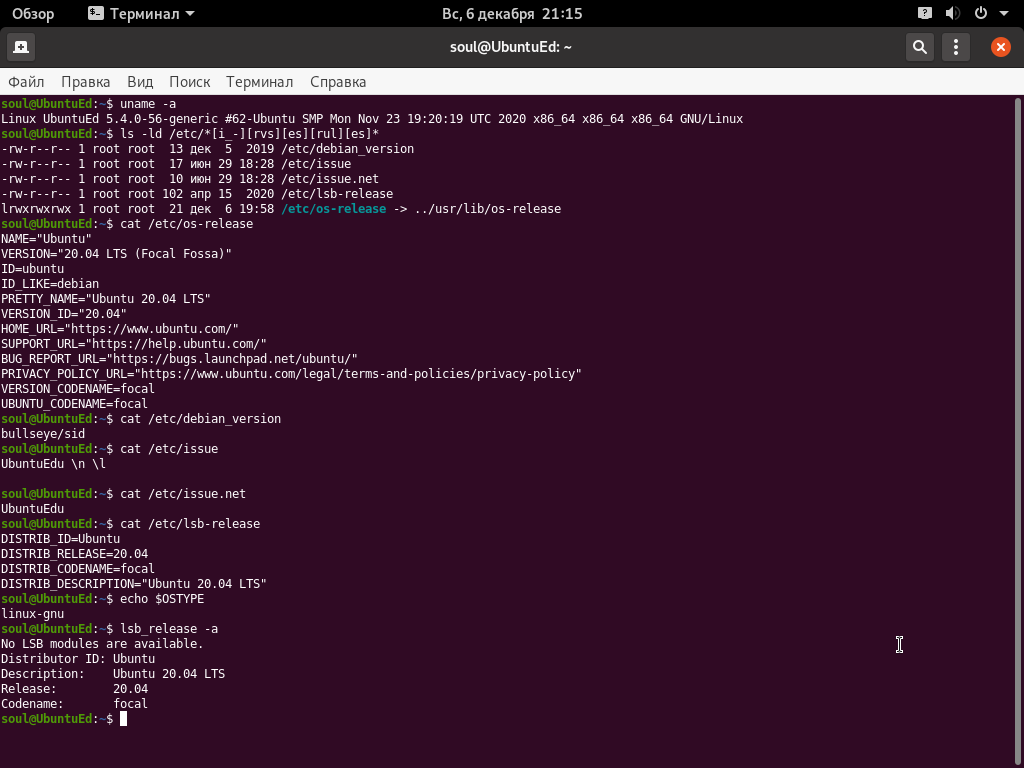The width and height of the screenshot is (1024, 768).
Task: Open the clock showing Вс, 6 декабря 21:15
Action: [512, 14]
